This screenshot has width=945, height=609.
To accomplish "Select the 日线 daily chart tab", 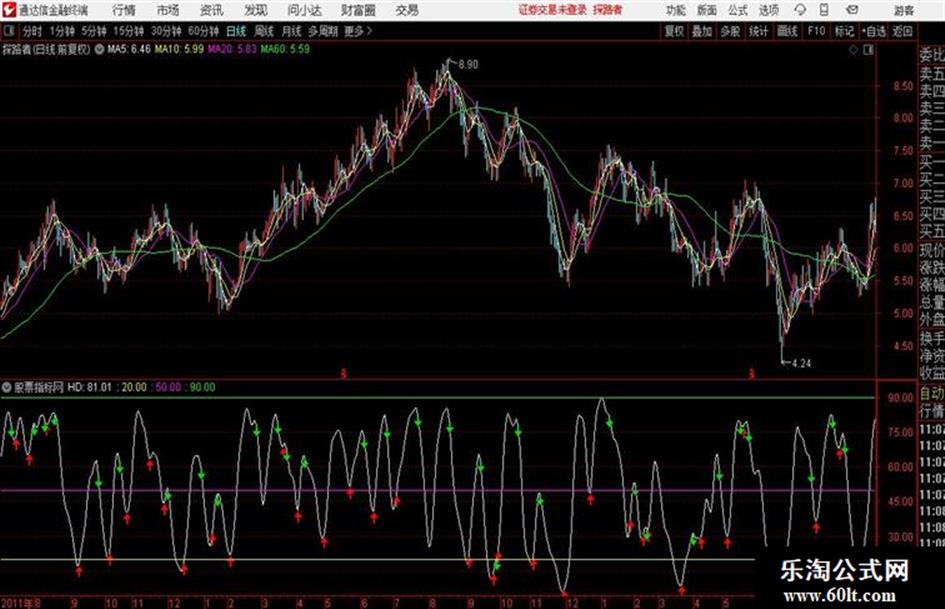I will [x=236, y=31].
